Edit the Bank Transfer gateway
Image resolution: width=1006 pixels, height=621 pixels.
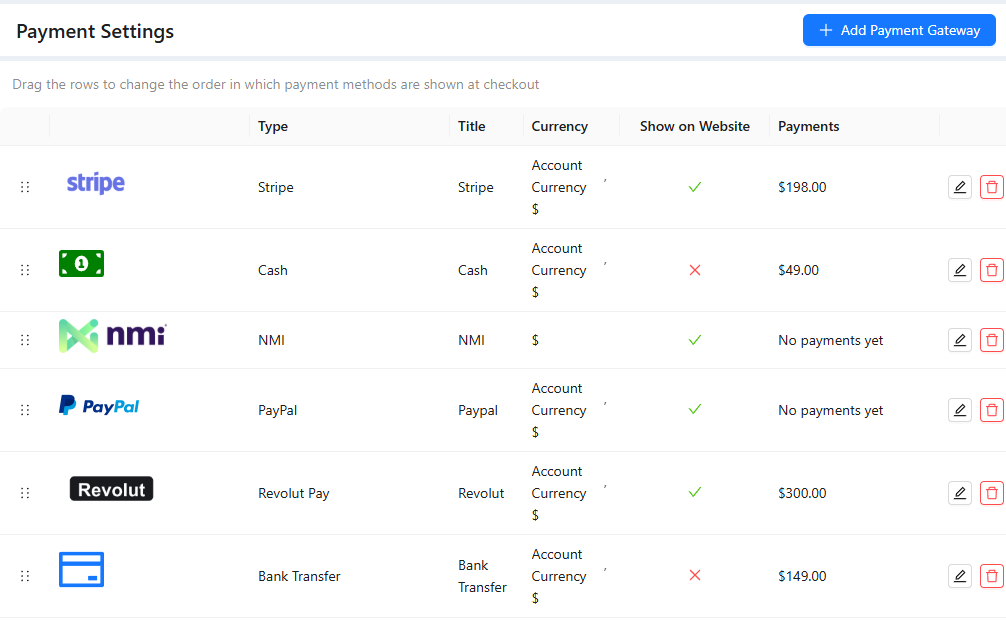960,576
